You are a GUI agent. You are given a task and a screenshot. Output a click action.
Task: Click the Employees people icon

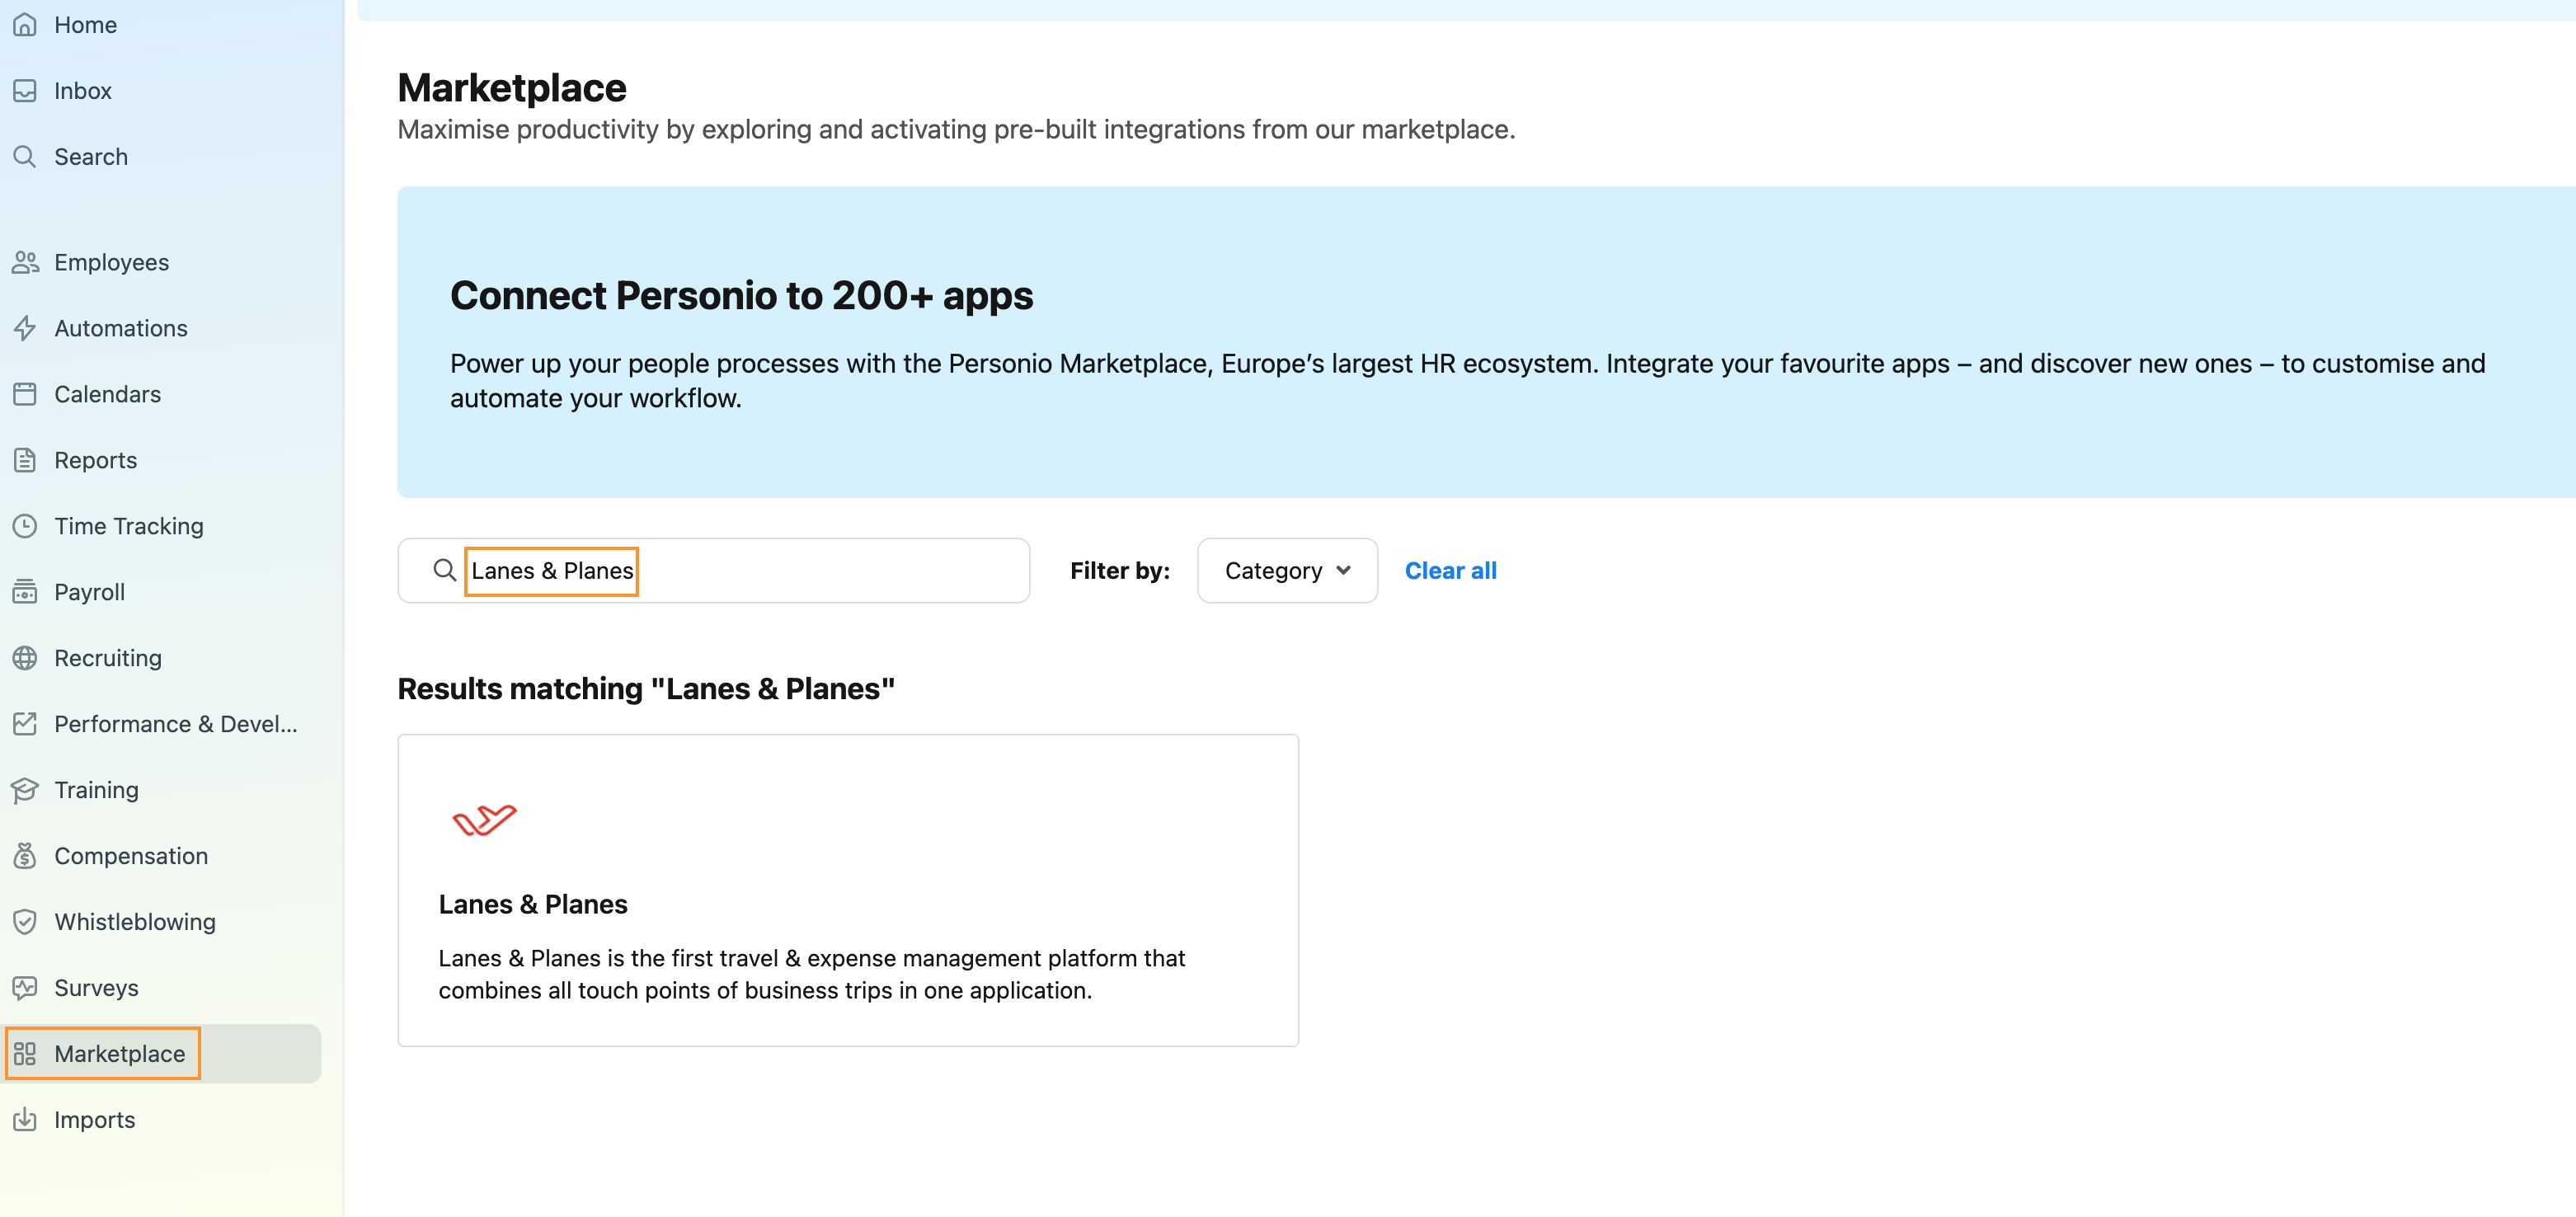tap(25, 262)
